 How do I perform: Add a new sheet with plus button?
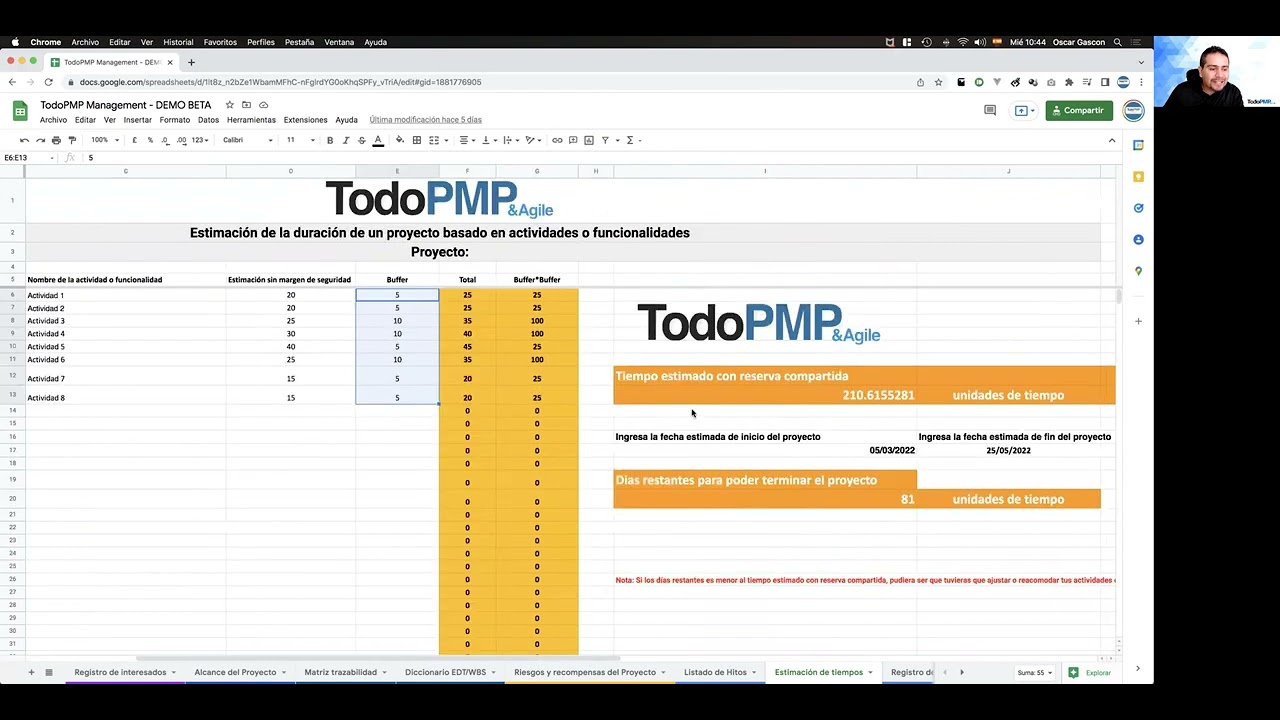tap(31, 672)
